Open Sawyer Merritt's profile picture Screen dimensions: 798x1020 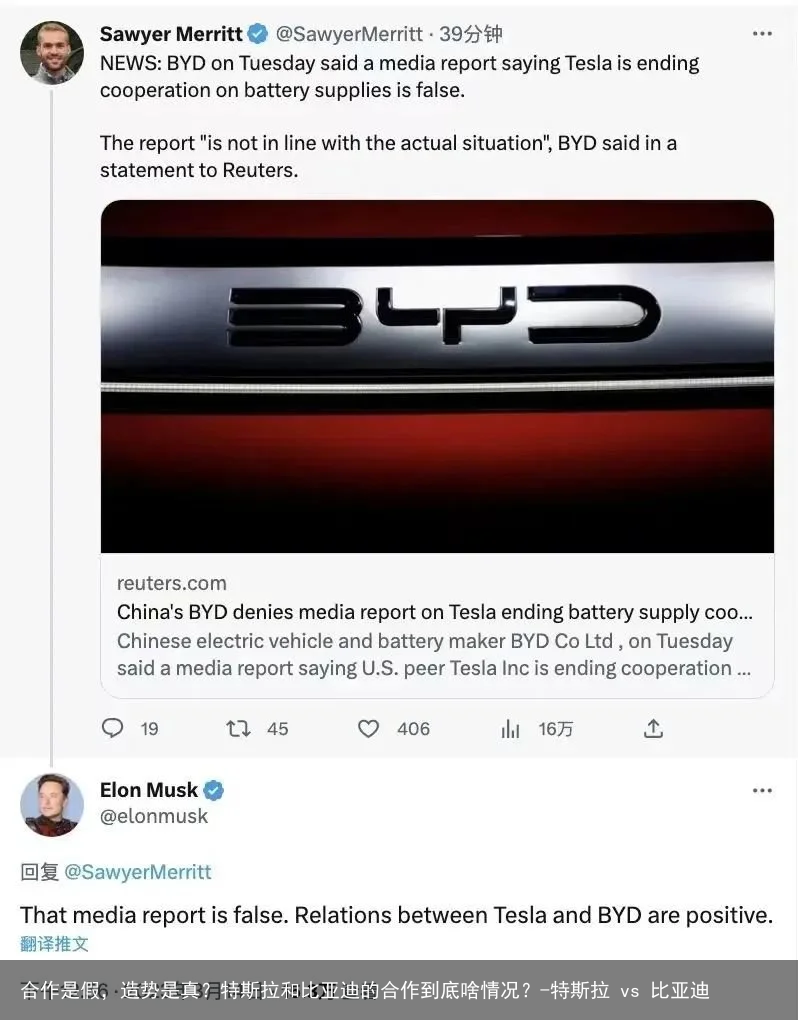tap(52, 52)
